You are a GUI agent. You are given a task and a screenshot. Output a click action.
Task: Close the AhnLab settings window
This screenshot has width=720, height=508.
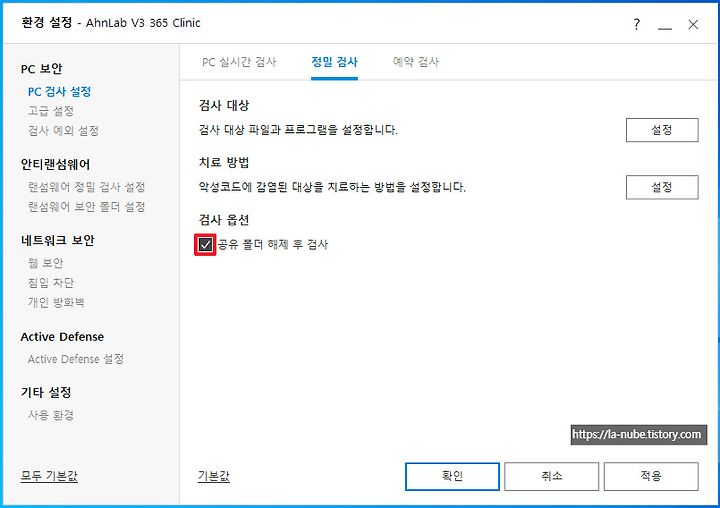(693, 24)
